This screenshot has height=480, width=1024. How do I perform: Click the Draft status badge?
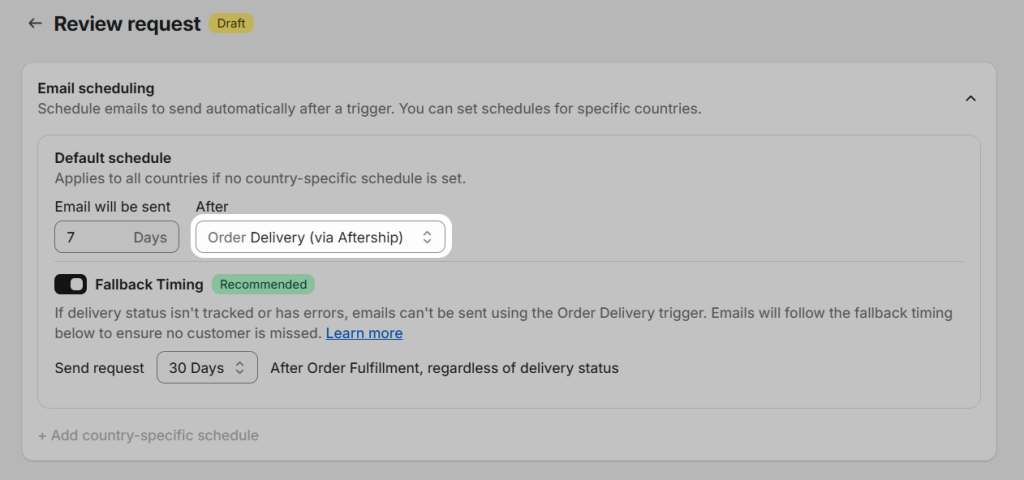click(231, 23)
